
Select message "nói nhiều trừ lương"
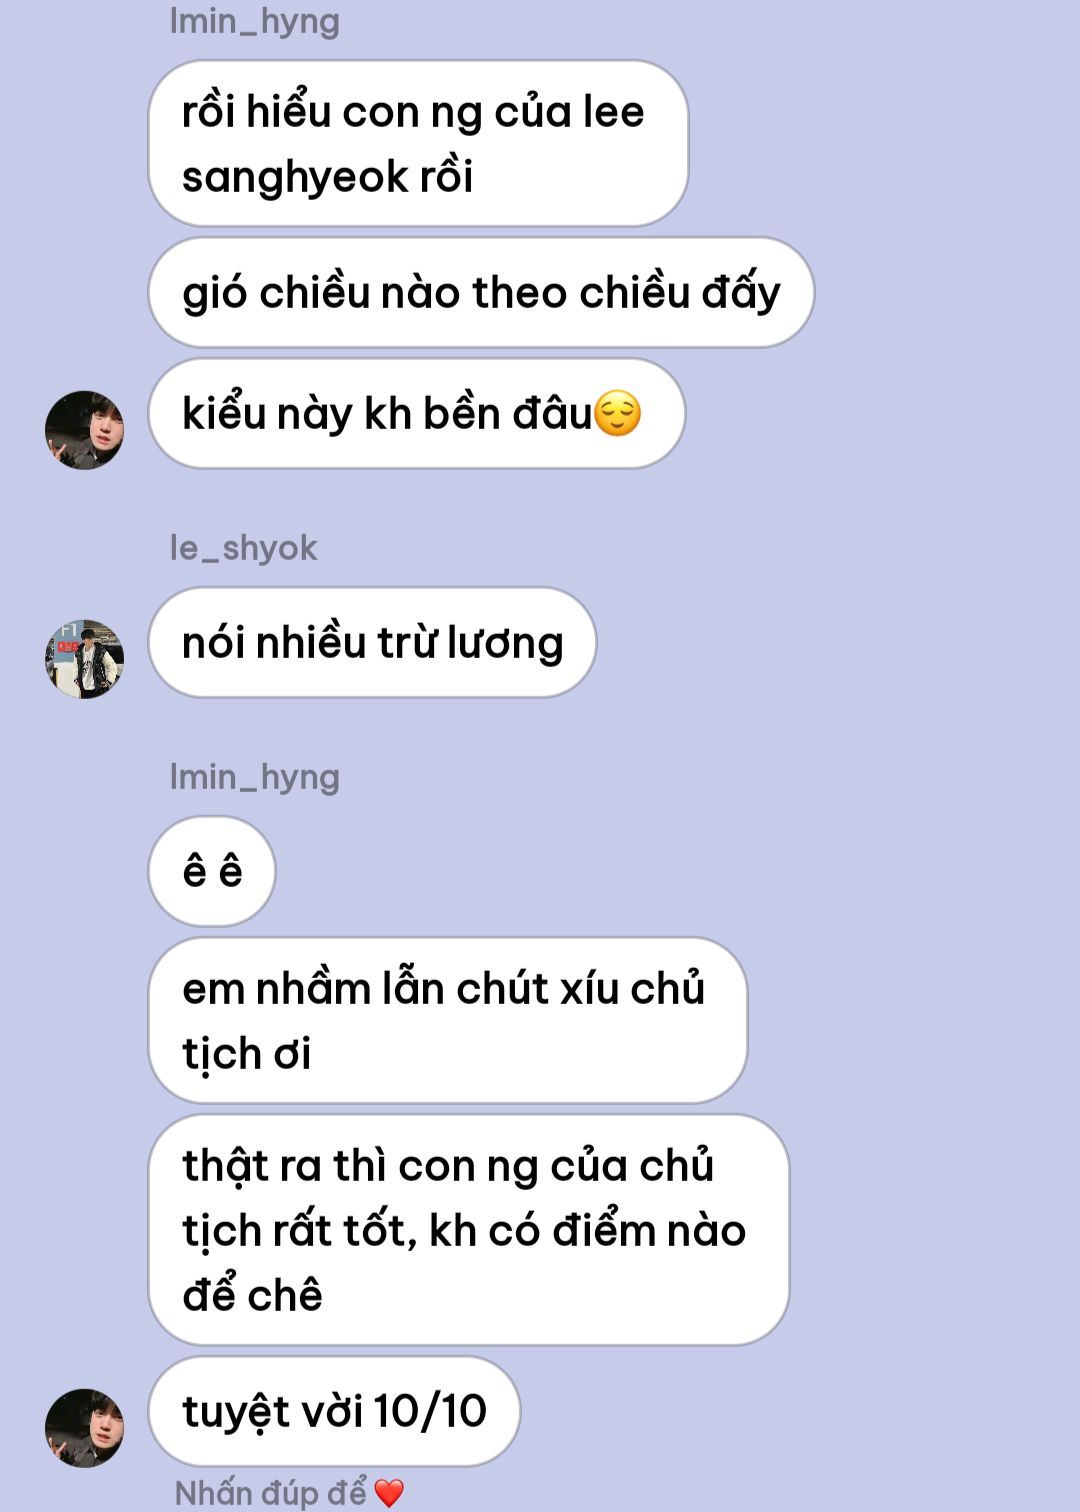[x=372, y=642]
